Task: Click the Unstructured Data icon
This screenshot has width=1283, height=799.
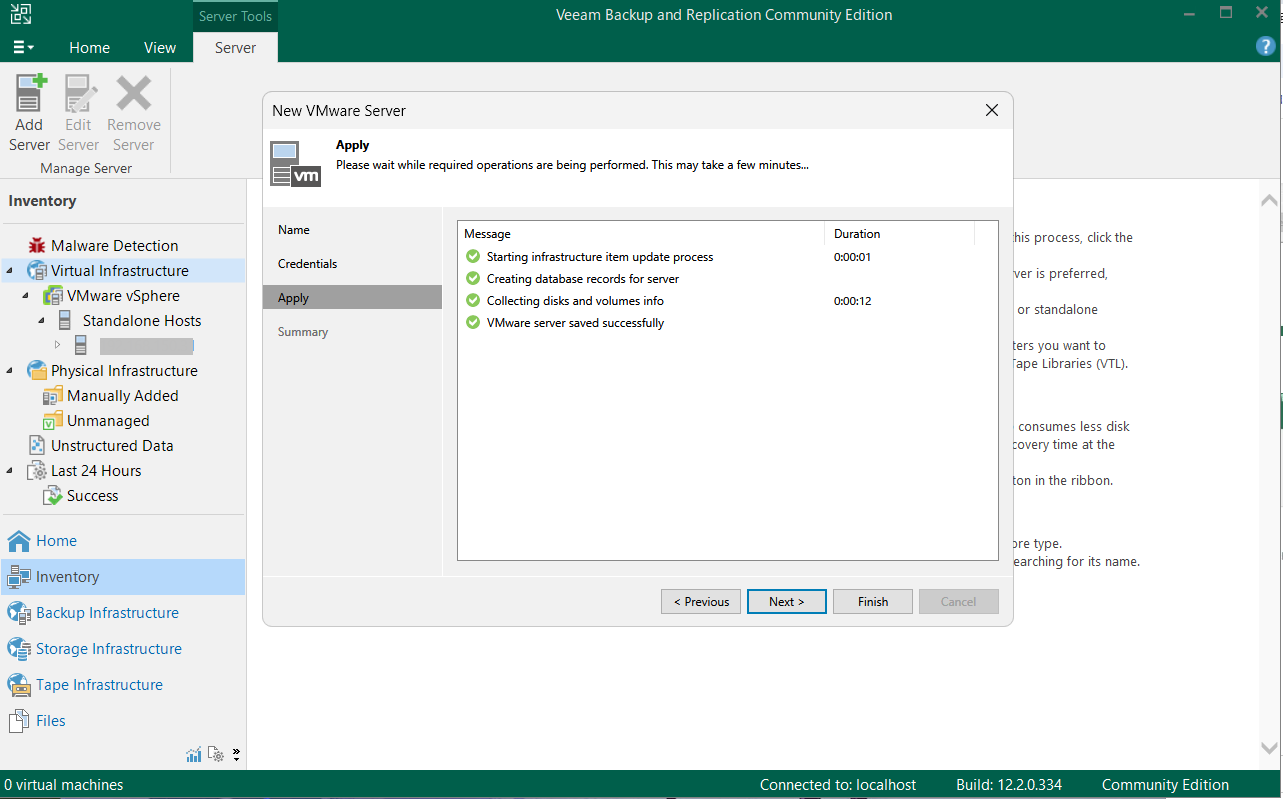Action: 37,445
